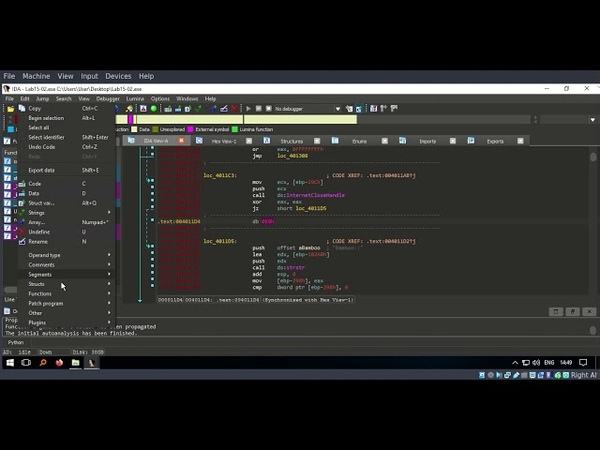
Task: Open the Lumina menu
Action: click(135, 99)
